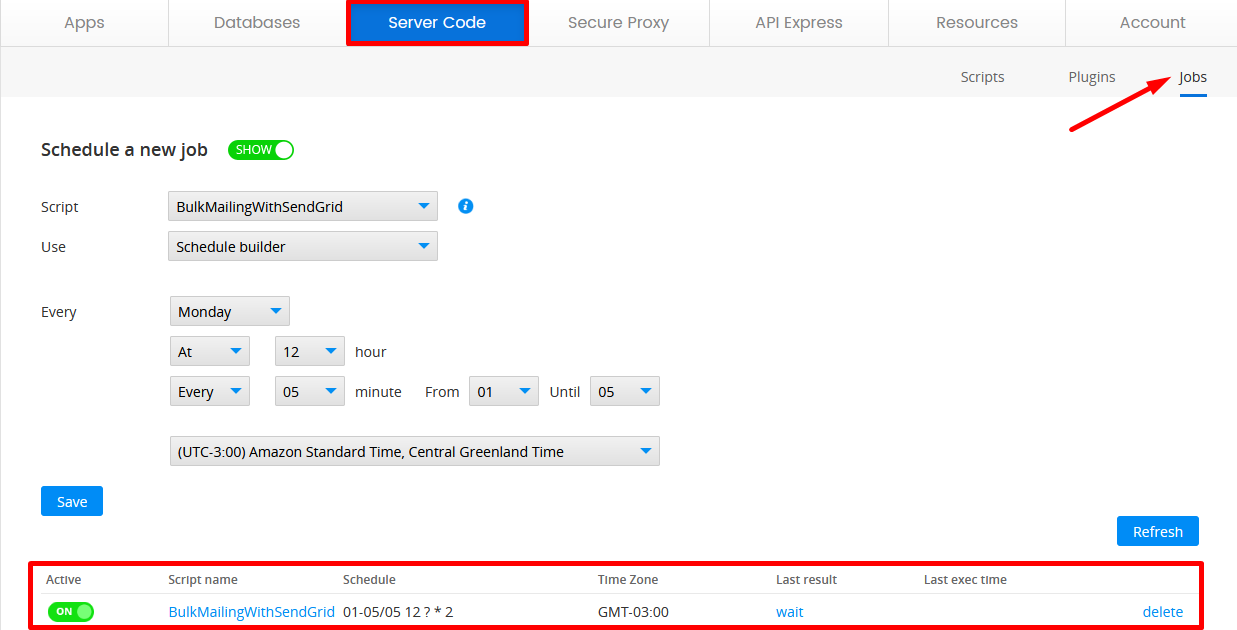1237x630 pixels.
Task: Open the From dropdown showing 01
Action: tap(505, 391)
